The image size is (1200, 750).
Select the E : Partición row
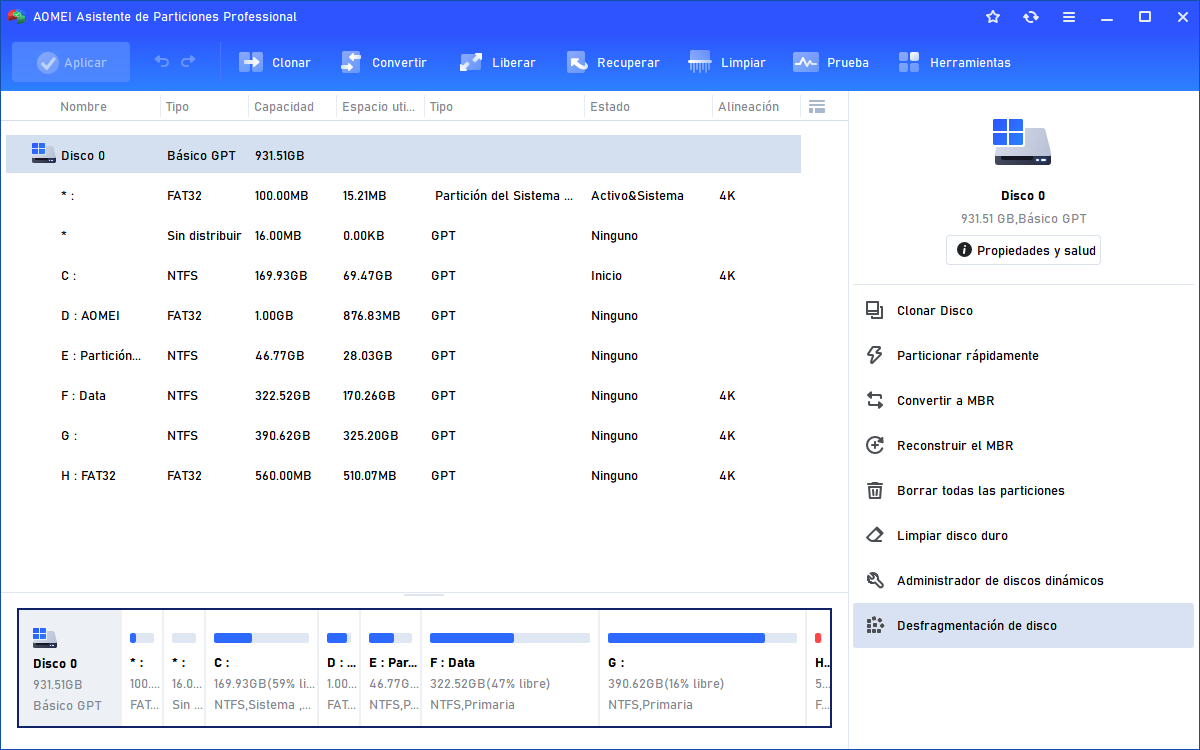(x=403, y=356)
